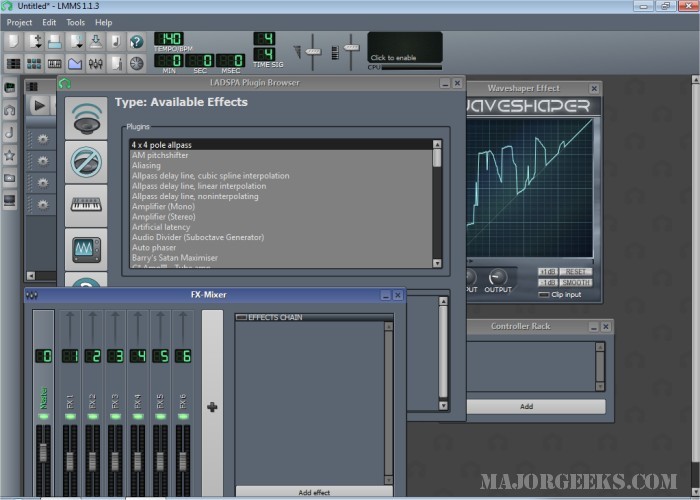Export project with the music note icon
This screenshot has width=700, height=500.
pyautogui.click(x=116, y=42)
